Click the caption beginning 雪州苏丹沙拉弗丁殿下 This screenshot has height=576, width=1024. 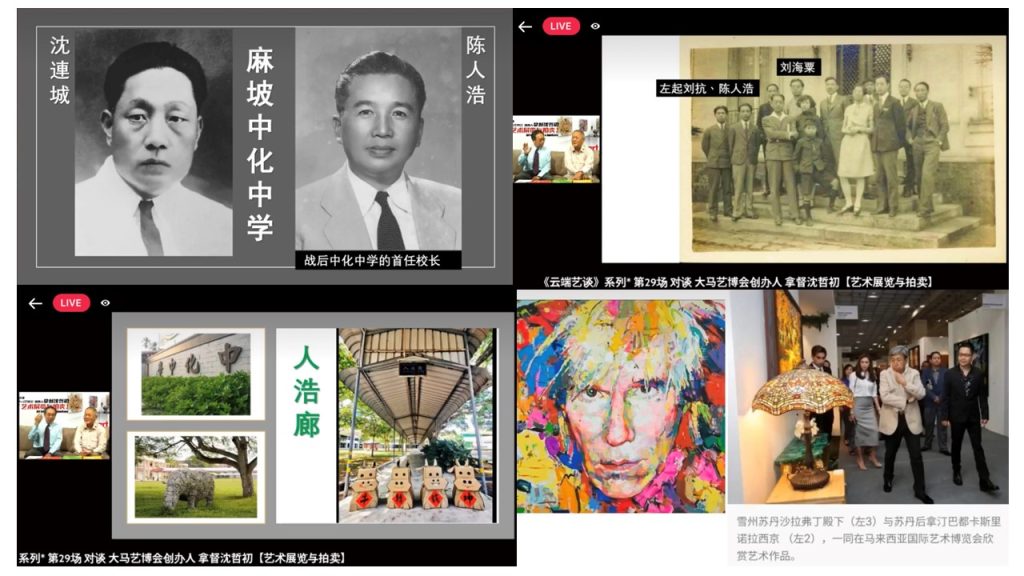869,539
